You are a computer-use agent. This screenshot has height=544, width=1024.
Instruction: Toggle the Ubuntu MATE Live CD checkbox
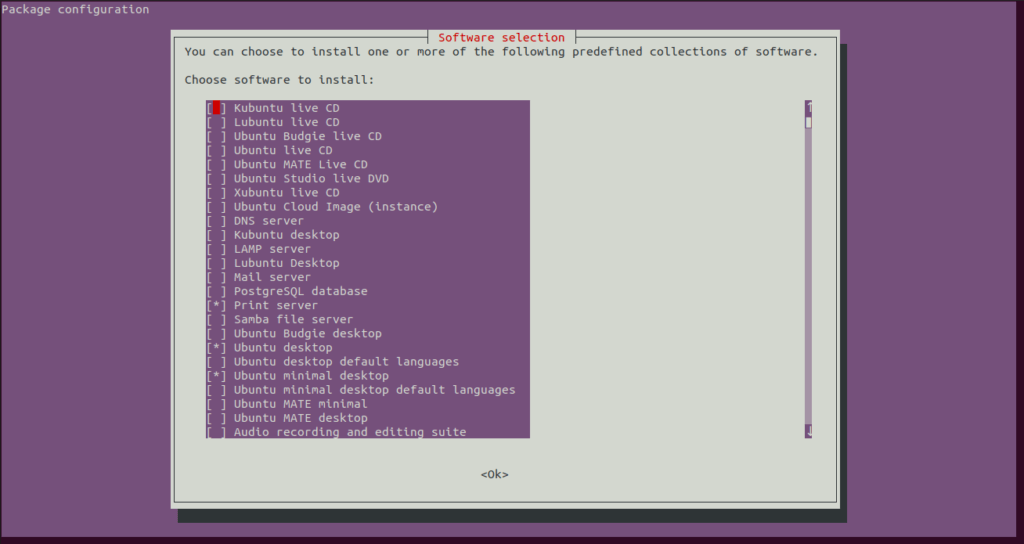(216, 165)
